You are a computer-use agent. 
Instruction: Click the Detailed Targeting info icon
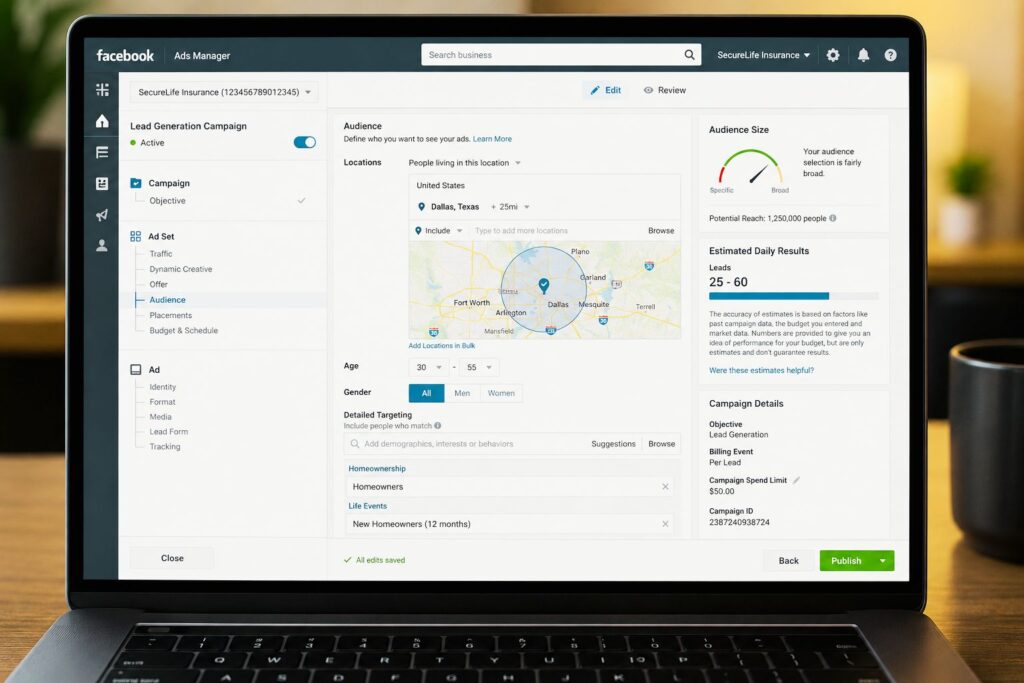click(438, 426)
